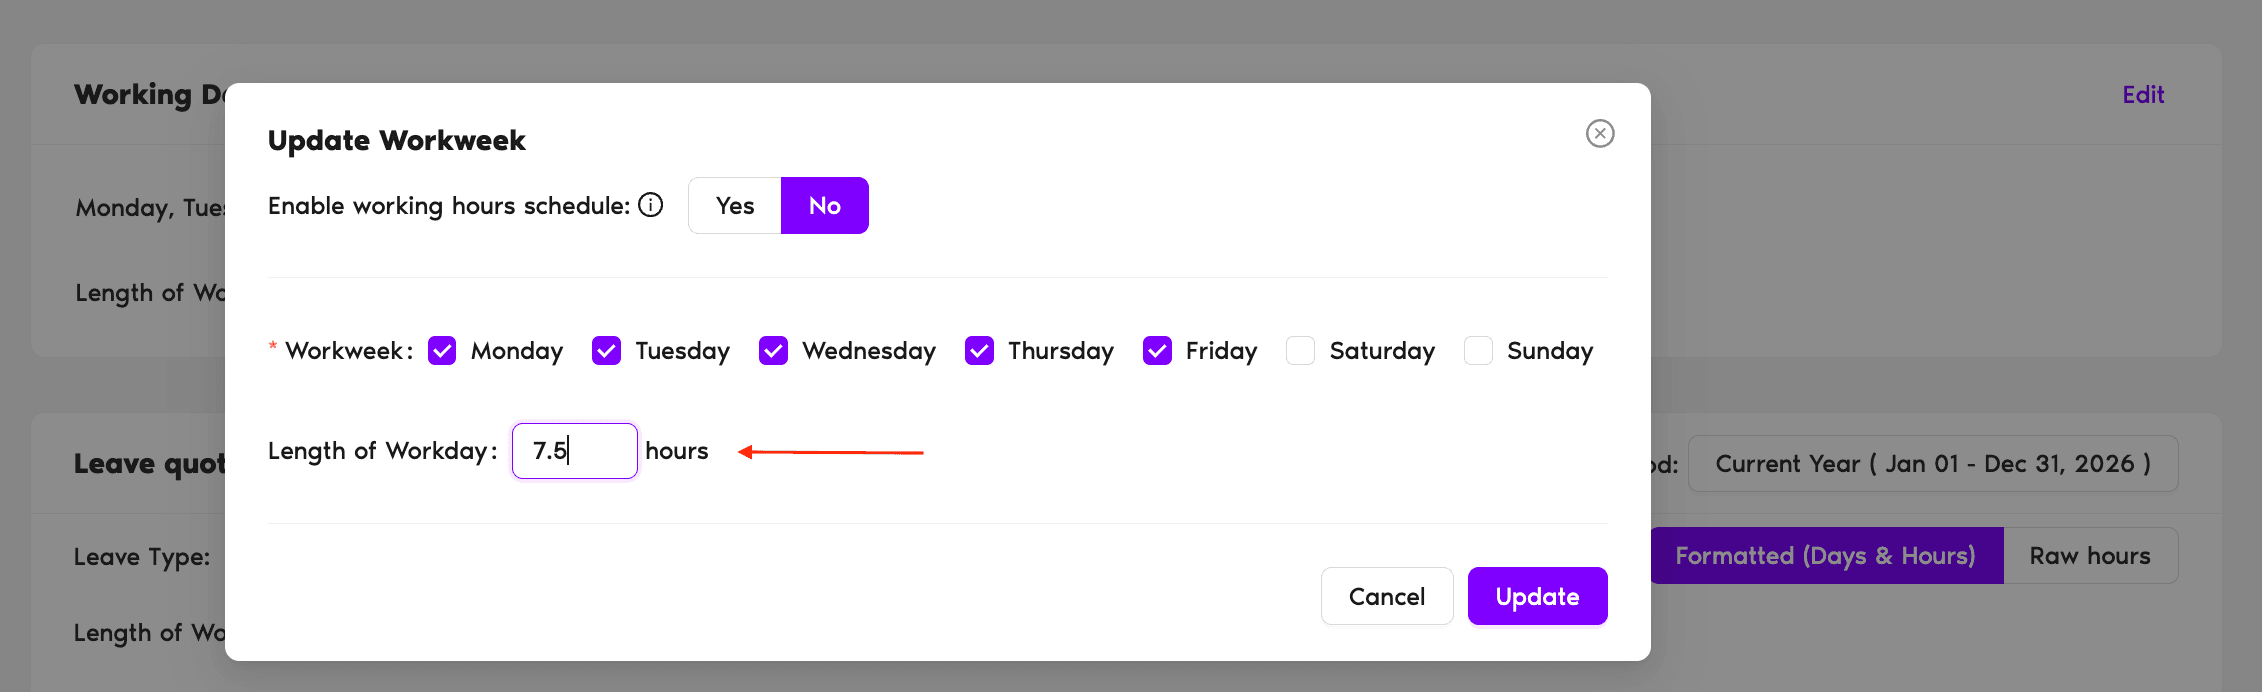2262x692 pixels.
Task: Uncheck the Tuesday workweek checkbox
Action: [x=606, y=350]
